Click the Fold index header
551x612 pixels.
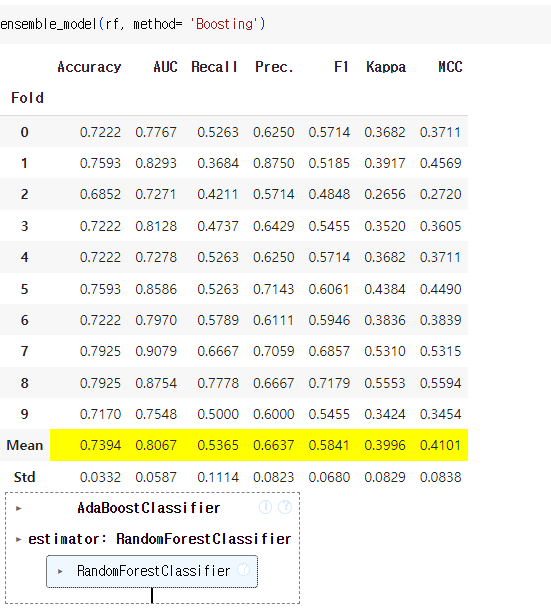pyautogui.click(x=27, y=98)
